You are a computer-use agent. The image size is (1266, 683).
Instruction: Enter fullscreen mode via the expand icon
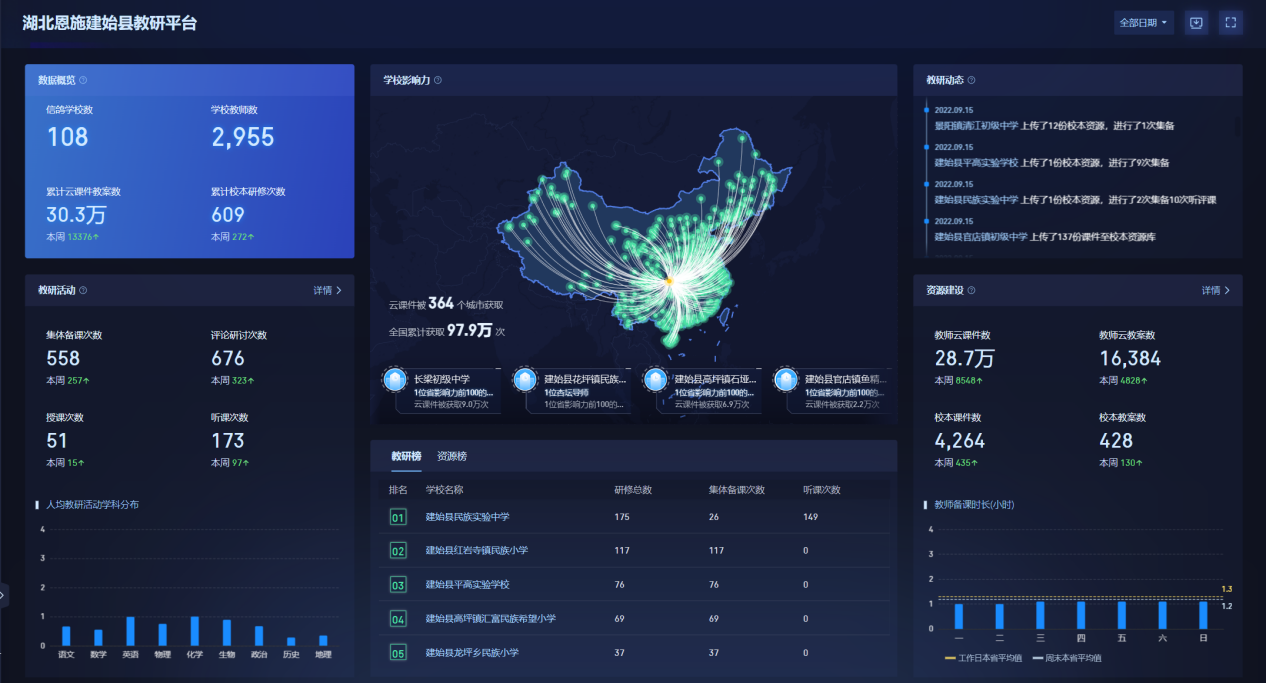1230,23
